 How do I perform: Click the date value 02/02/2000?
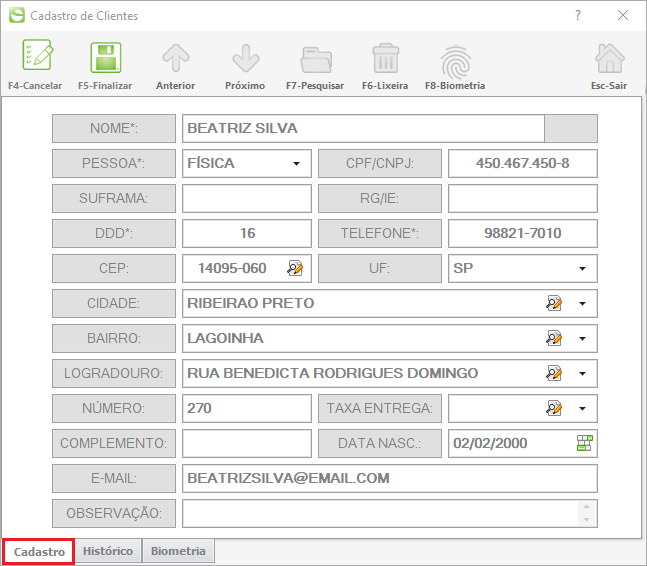(x=490, y=443)
